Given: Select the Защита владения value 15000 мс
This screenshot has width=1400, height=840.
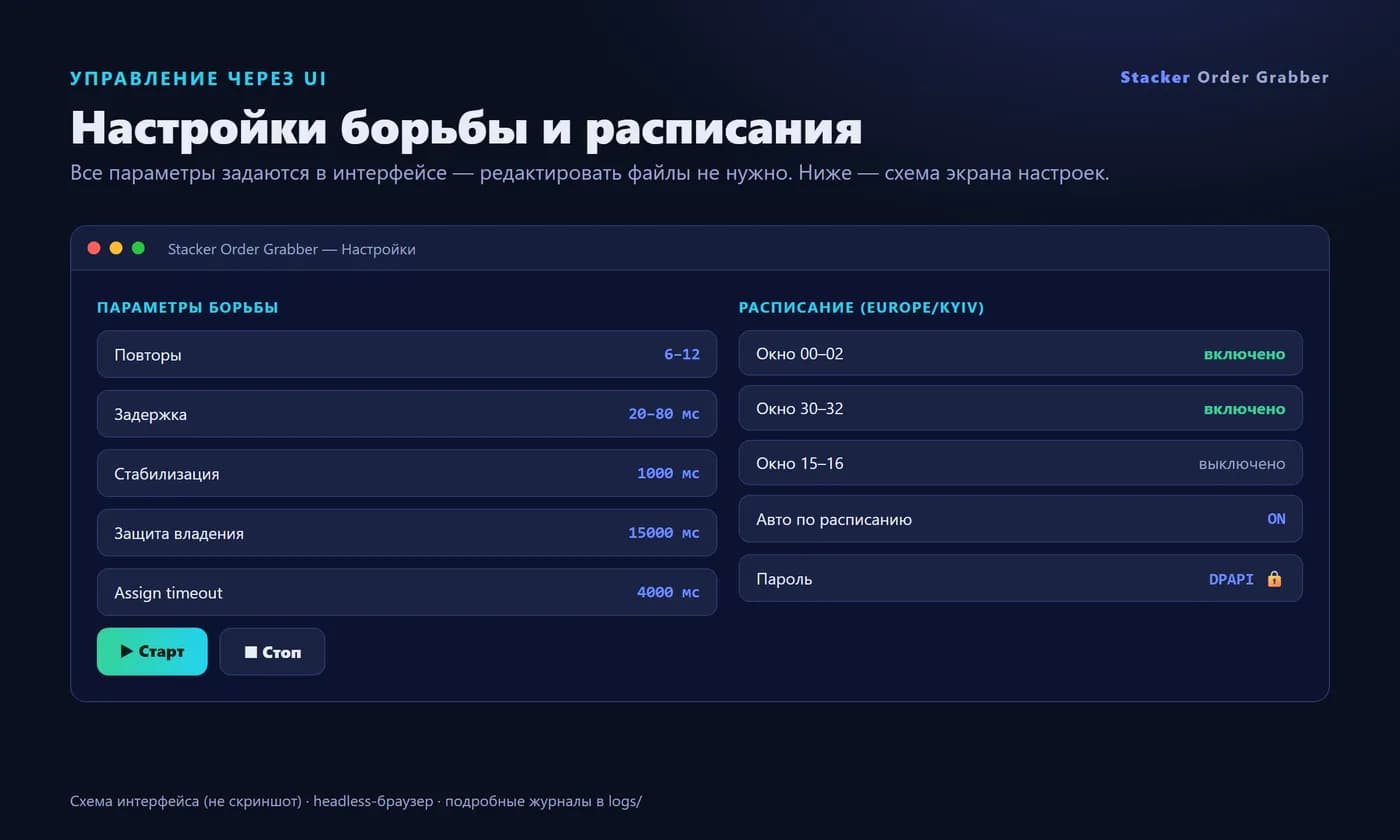Looking at the screenshot, I should 664,533.
